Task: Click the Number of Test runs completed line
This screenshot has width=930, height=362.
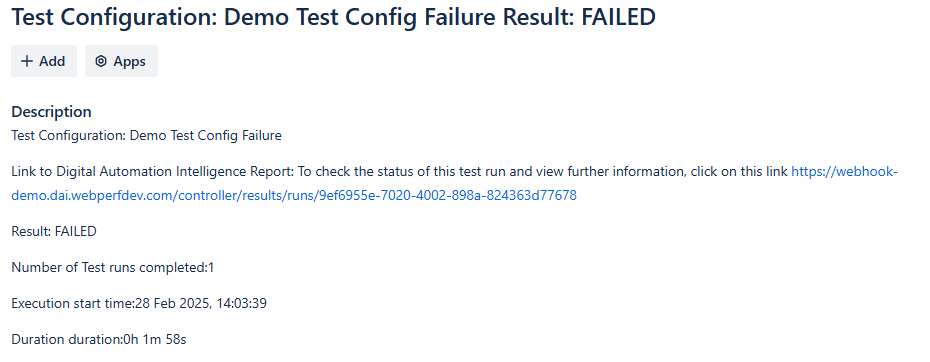Action: pyautogui.click(x=113, y=268)
